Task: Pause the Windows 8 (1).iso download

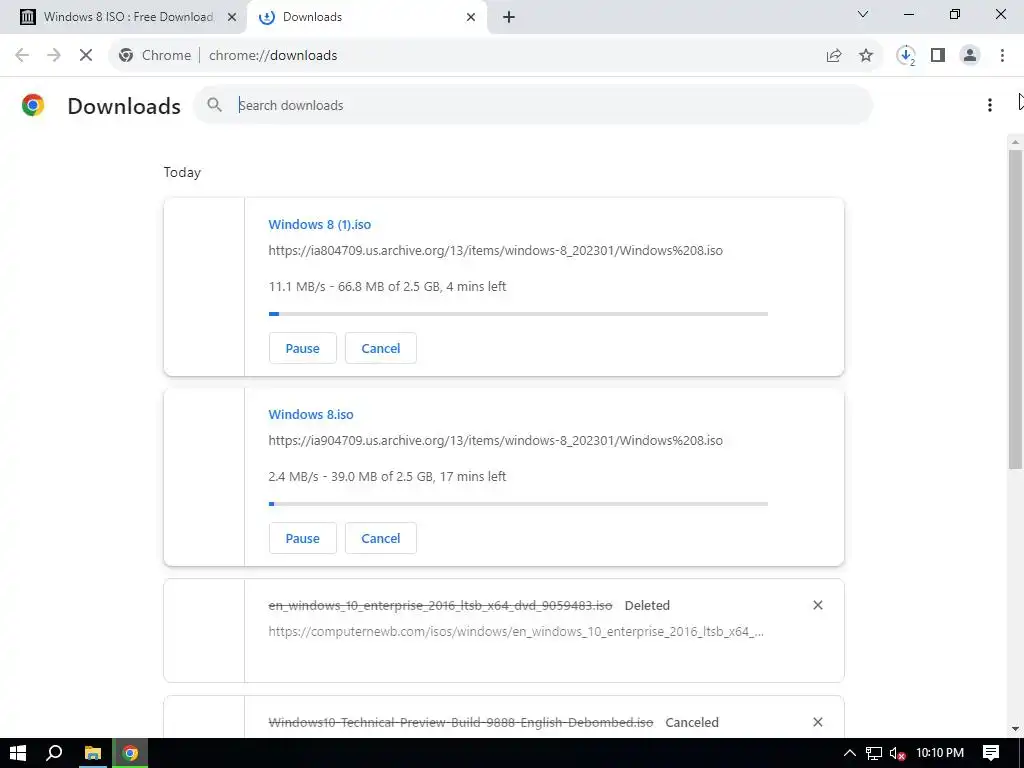Action: click(302, 348)
